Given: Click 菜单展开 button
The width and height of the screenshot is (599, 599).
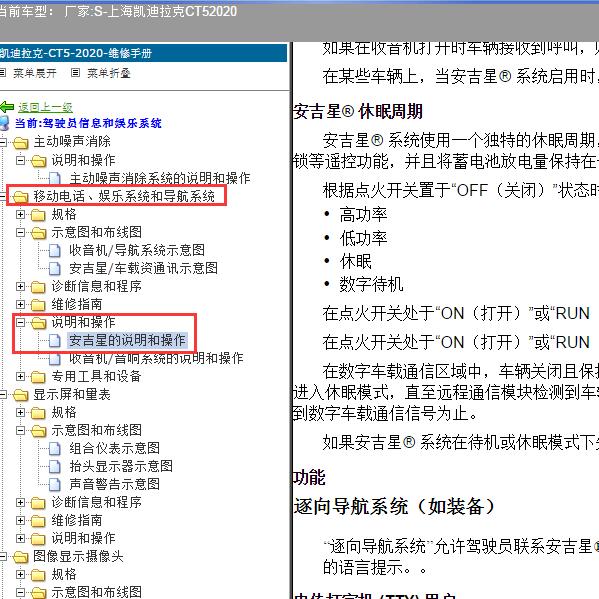Looking at the screenshot, I should click(35, 73).
